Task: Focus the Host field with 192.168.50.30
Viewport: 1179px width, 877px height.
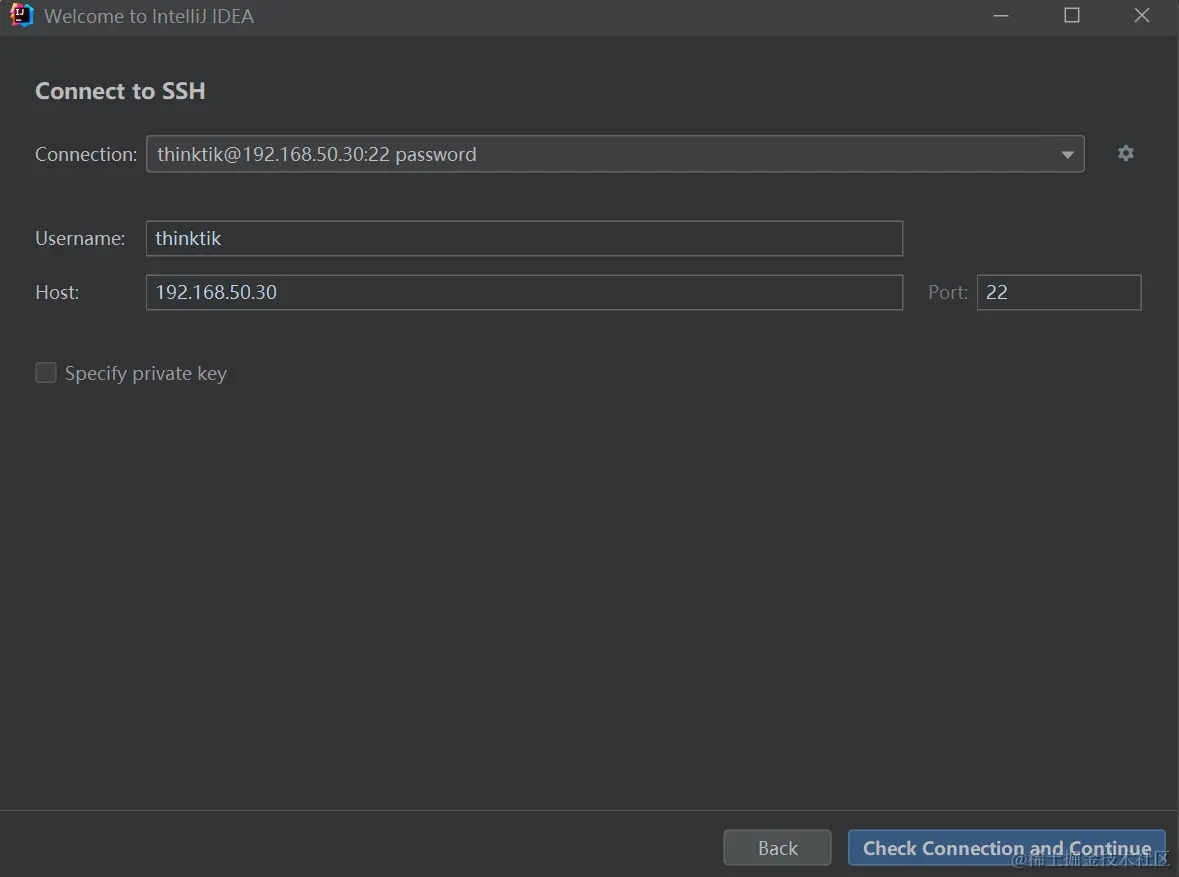Action: (524, 292)
